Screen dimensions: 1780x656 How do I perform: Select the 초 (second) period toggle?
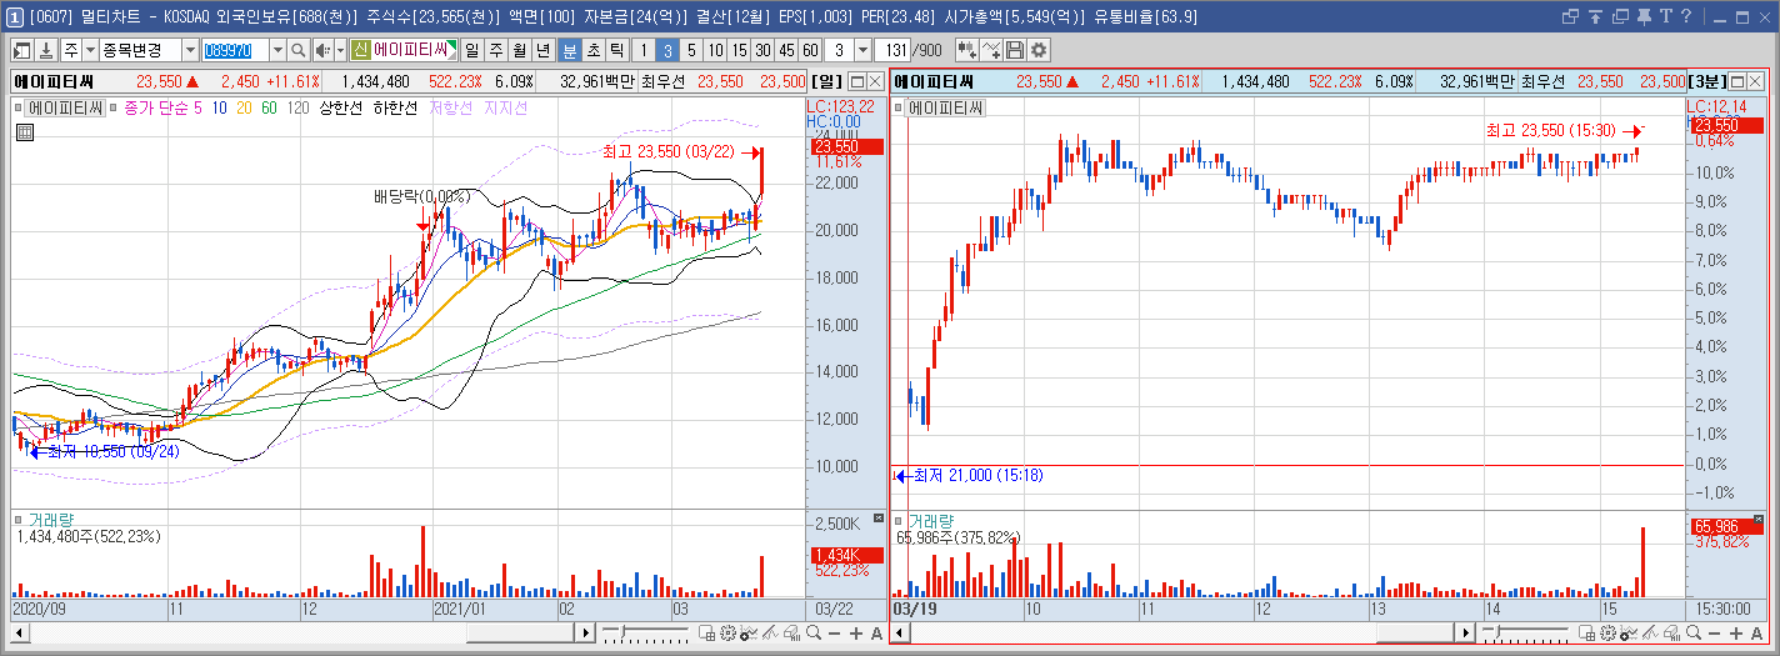tap(593, 50)
